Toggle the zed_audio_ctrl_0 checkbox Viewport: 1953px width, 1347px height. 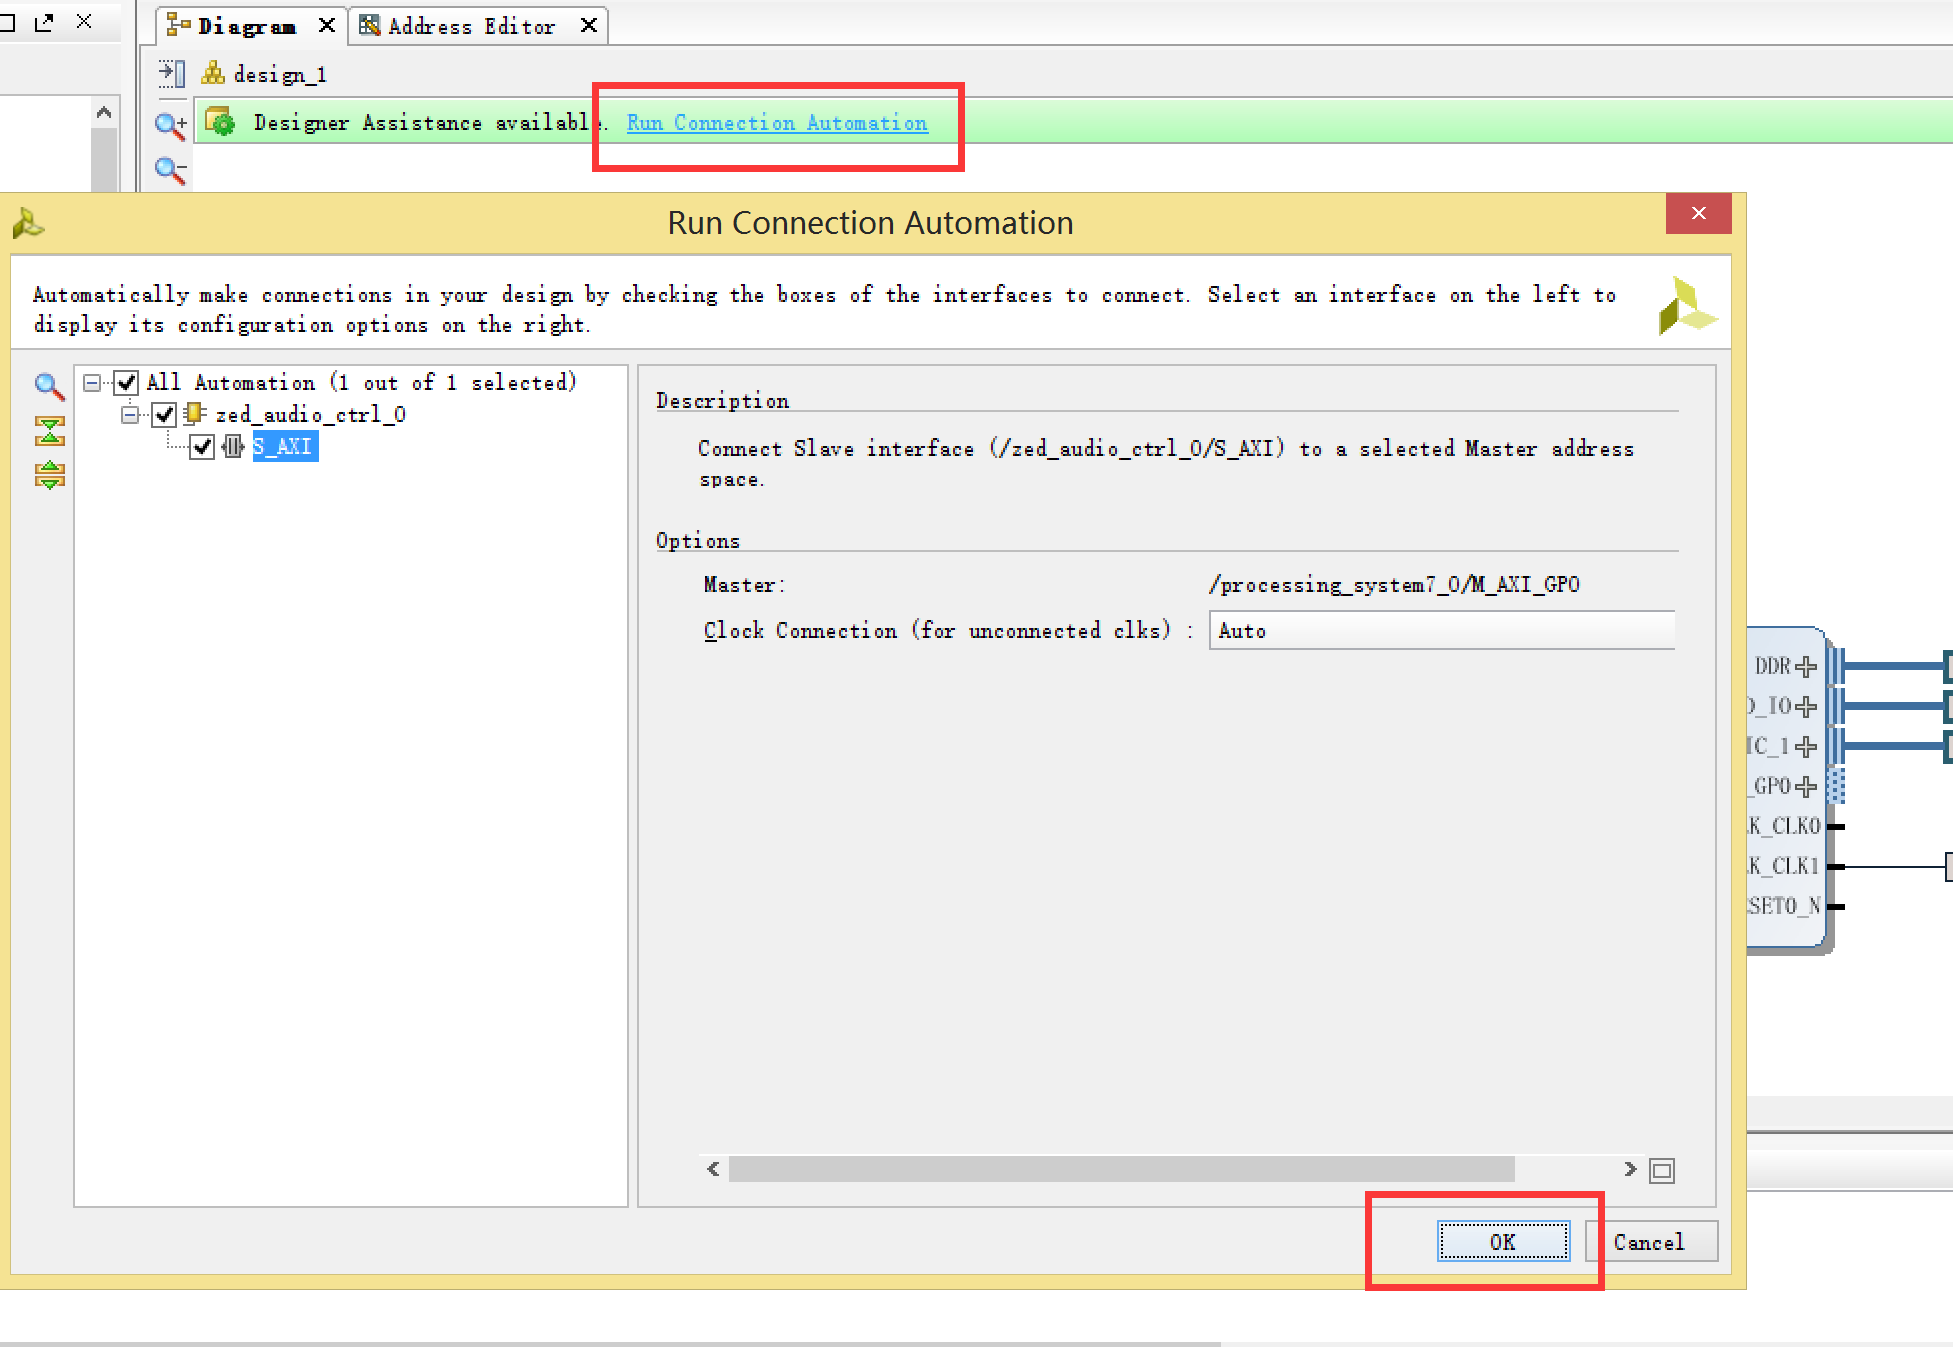pos(164,414)
